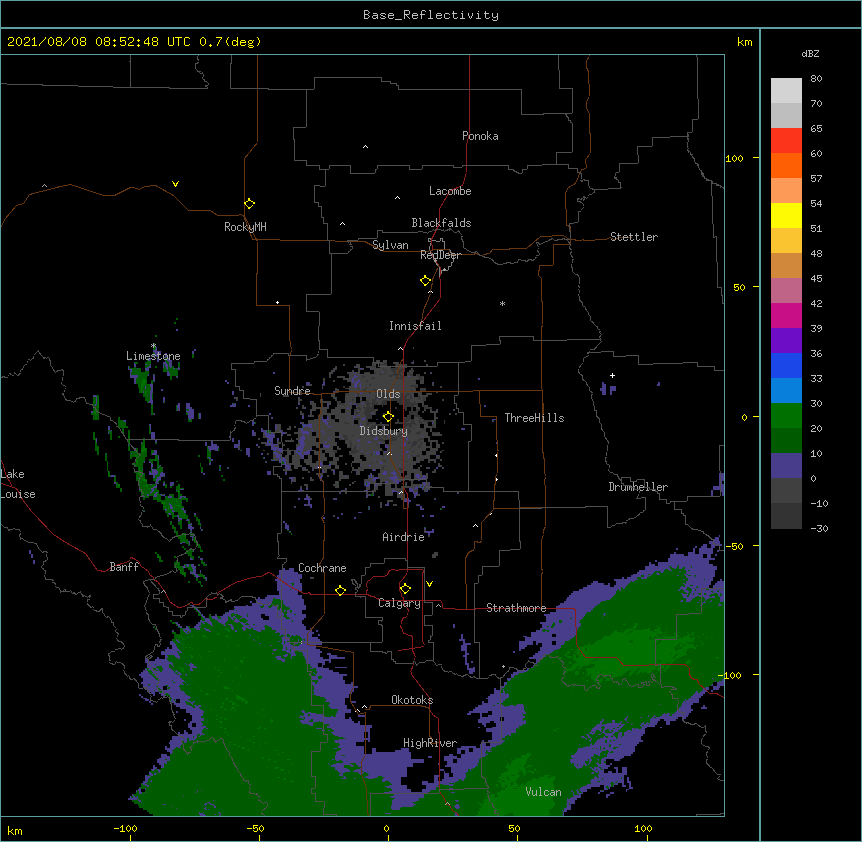
Task: Click the Olds city label
Action: click(388, 394)
